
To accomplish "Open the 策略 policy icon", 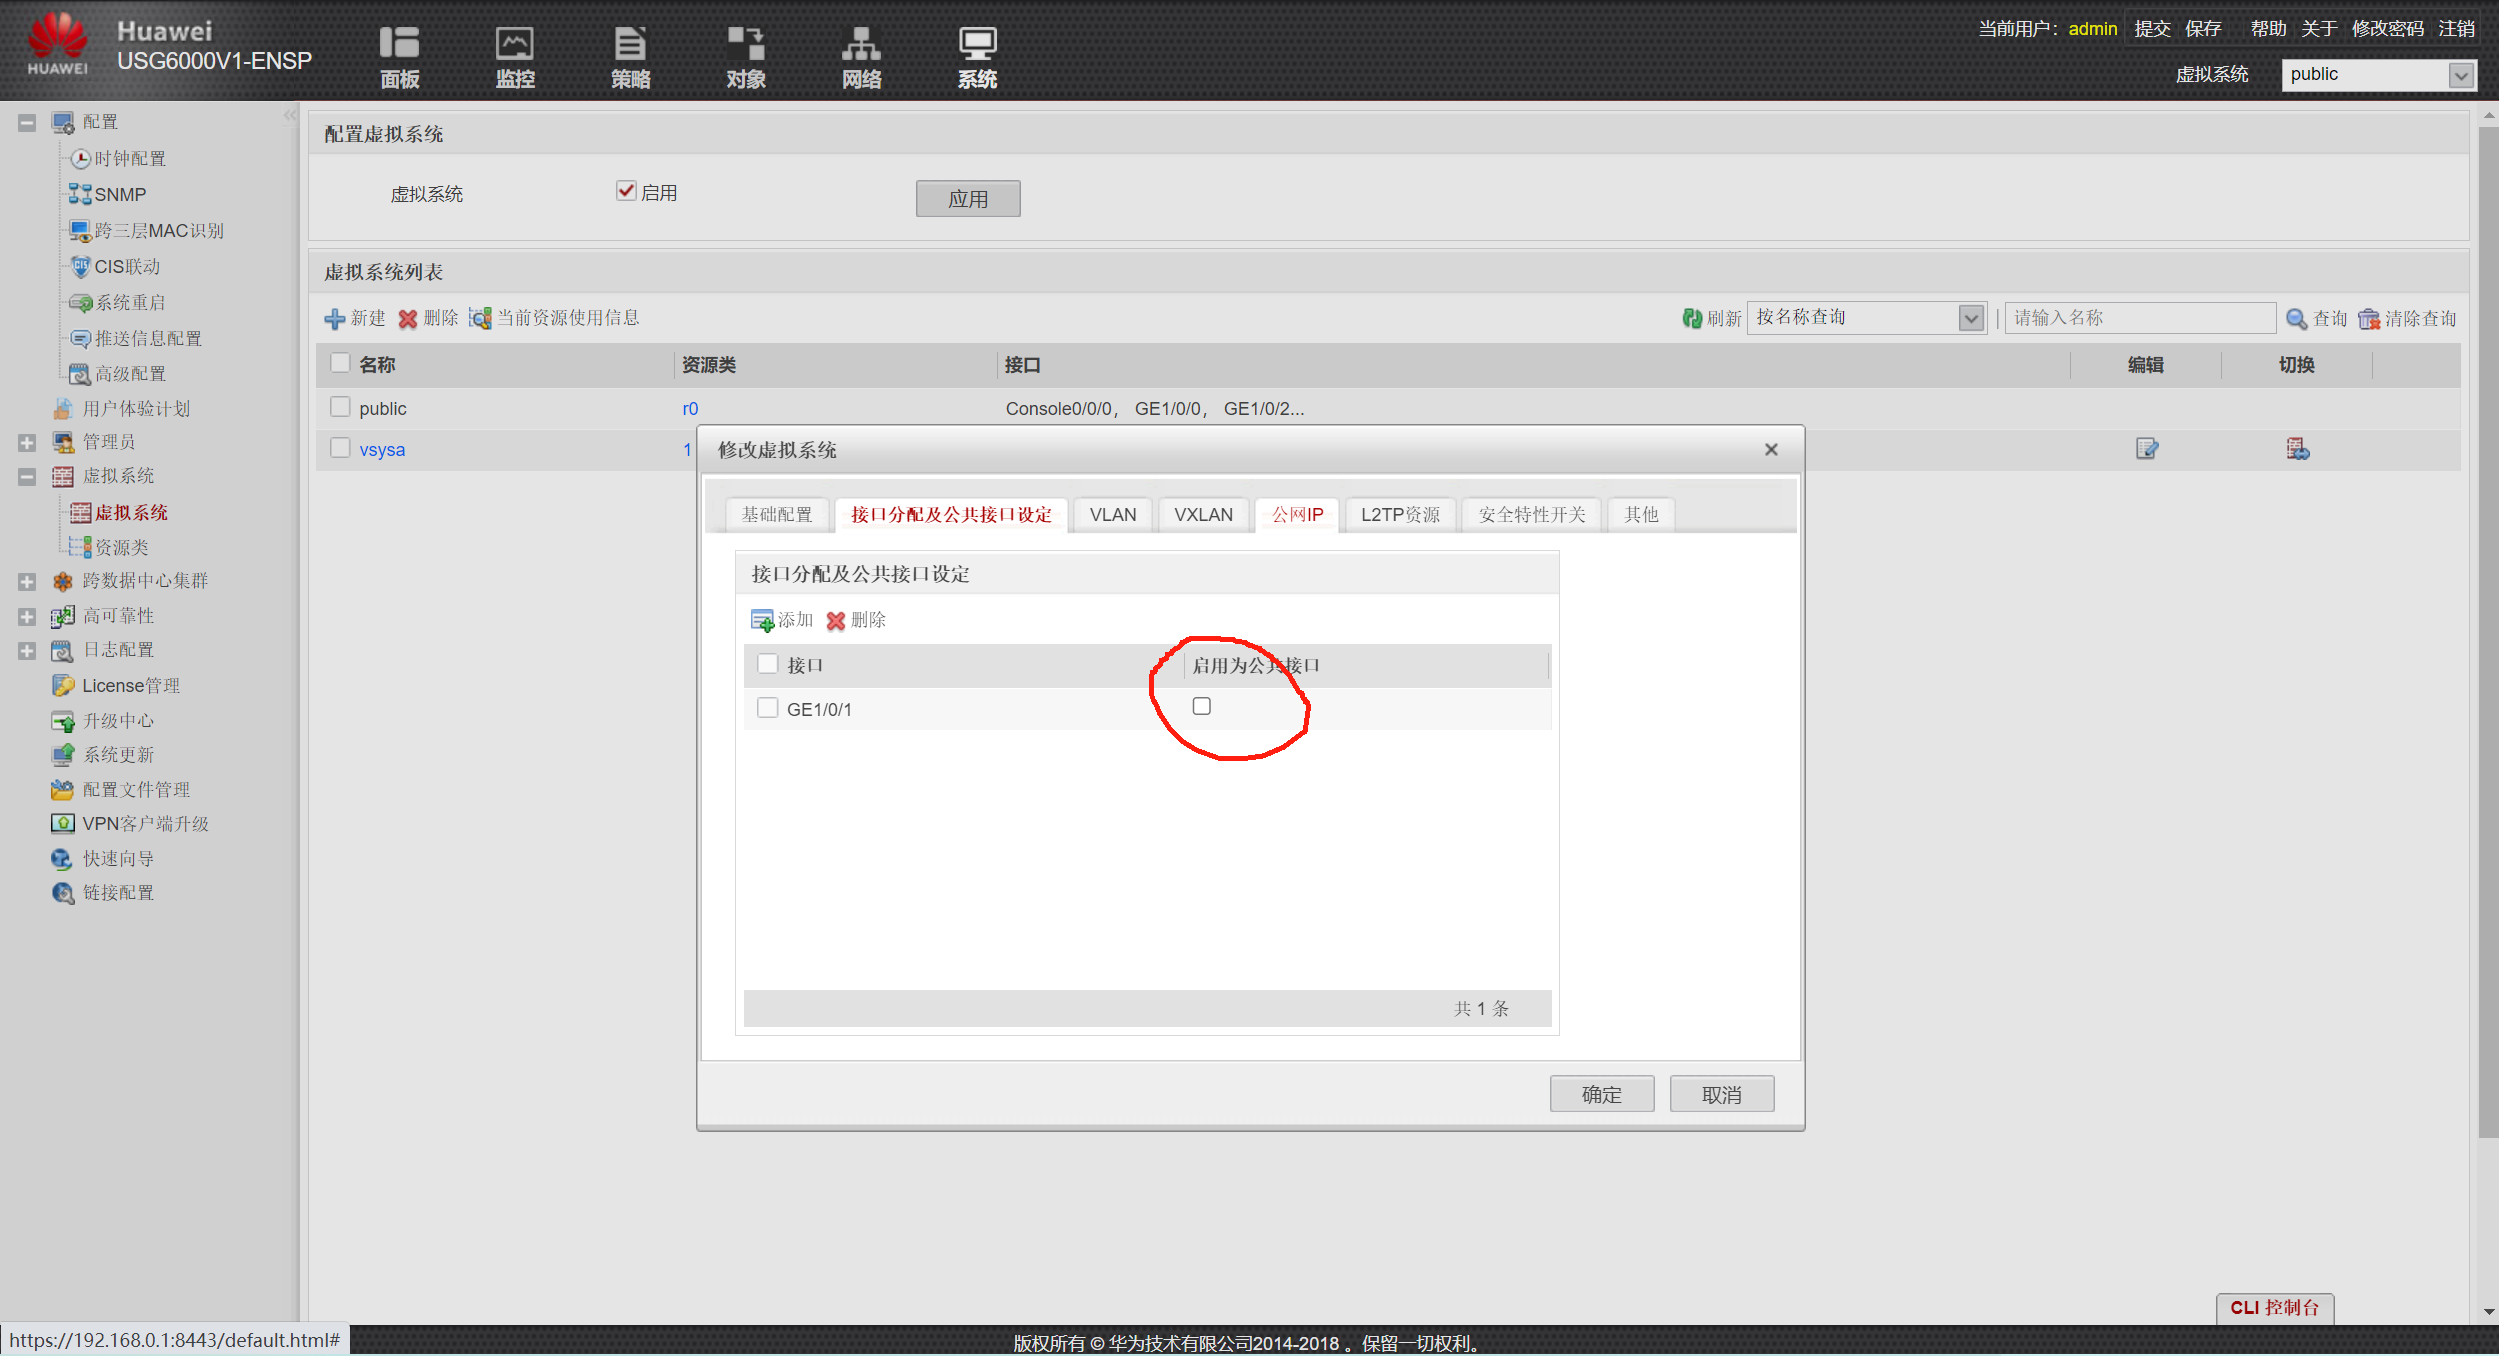I will tap(630, 45).
